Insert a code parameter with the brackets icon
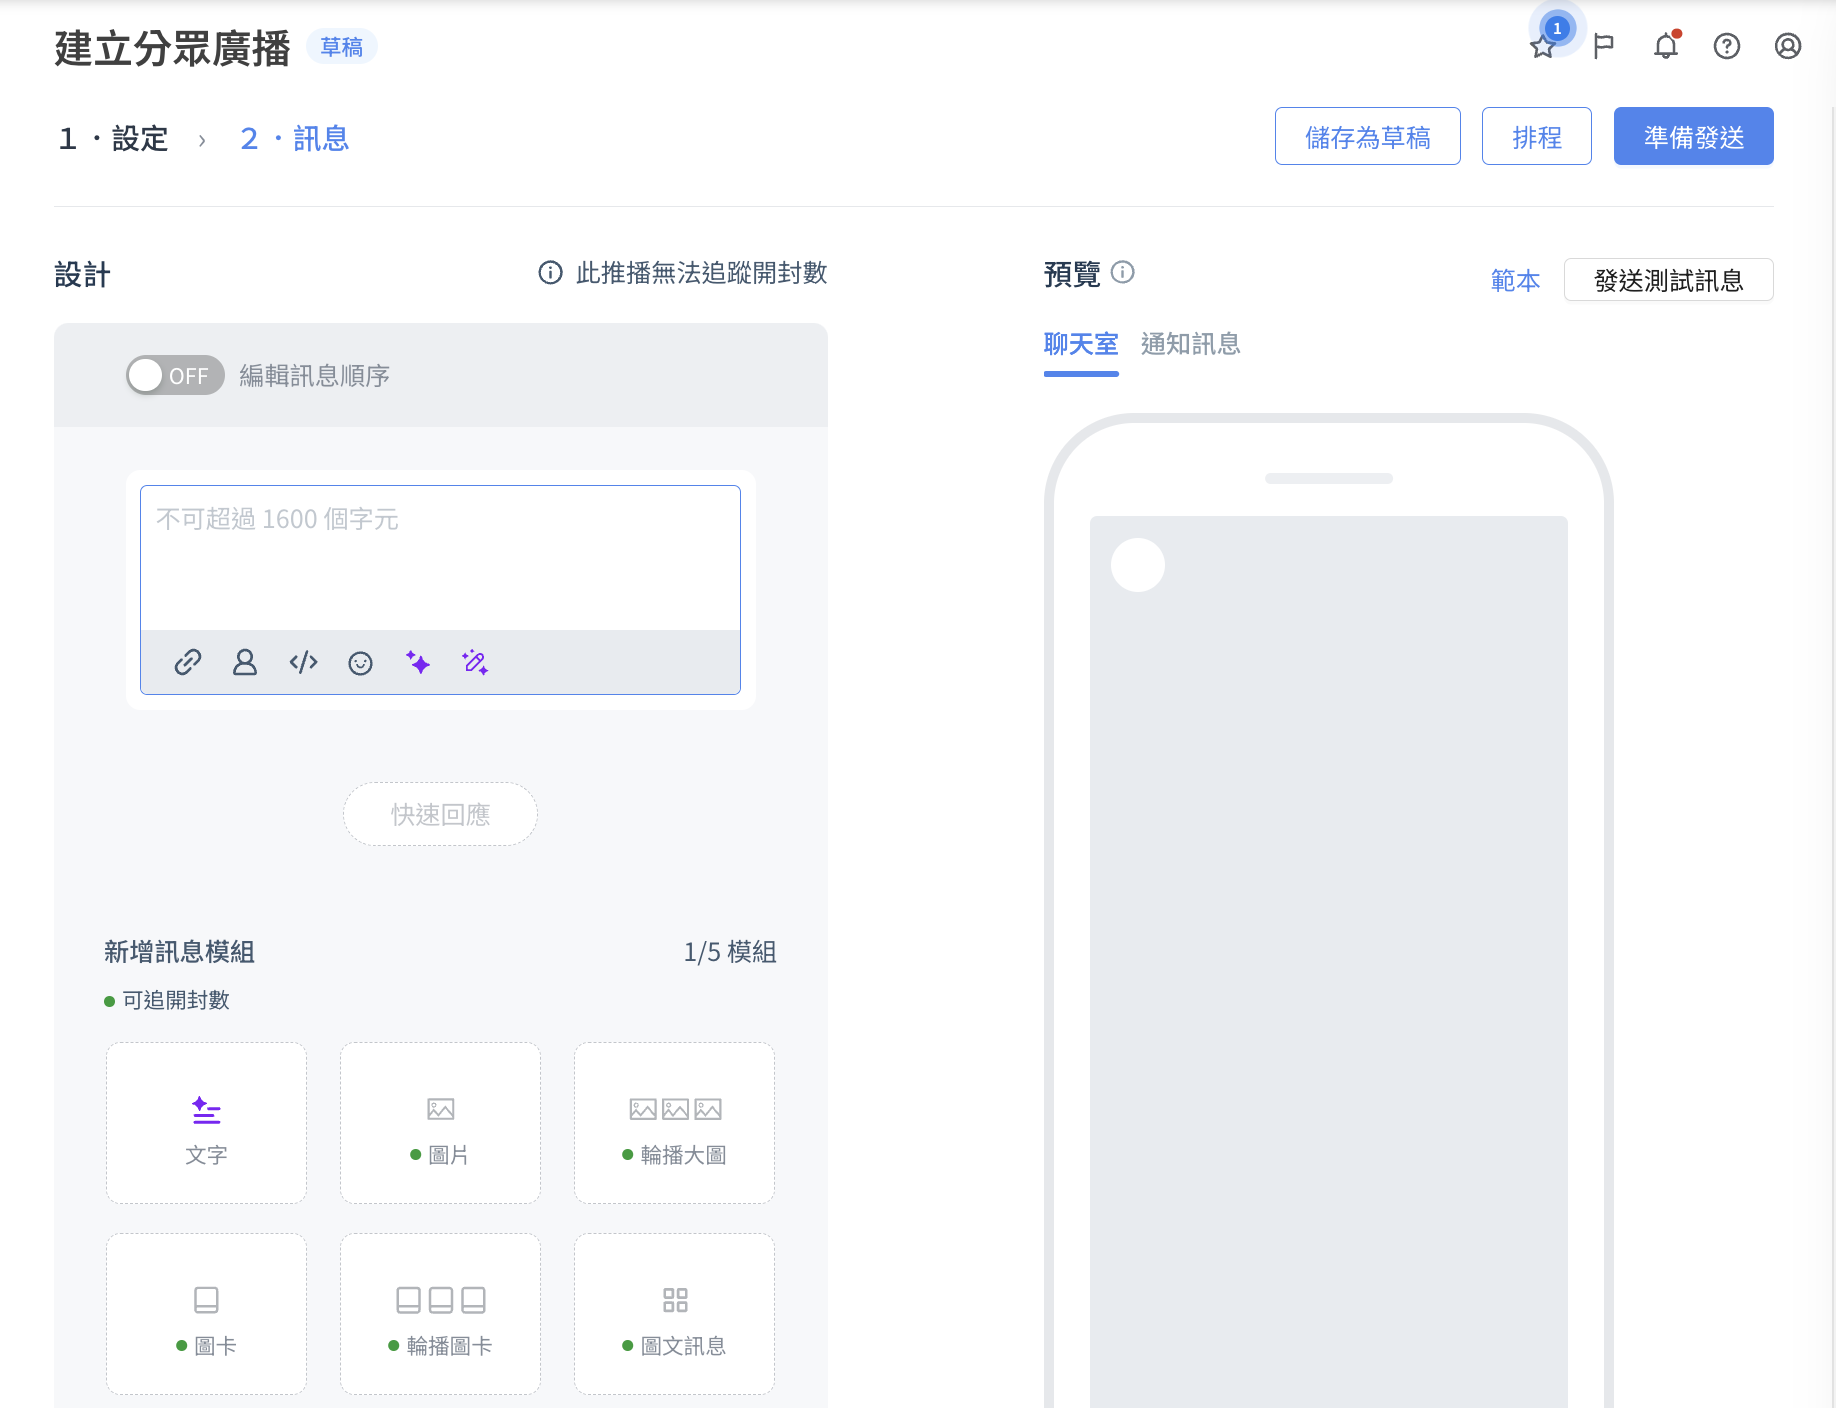The image size is (1836, 1408). (x=303, y=662)
